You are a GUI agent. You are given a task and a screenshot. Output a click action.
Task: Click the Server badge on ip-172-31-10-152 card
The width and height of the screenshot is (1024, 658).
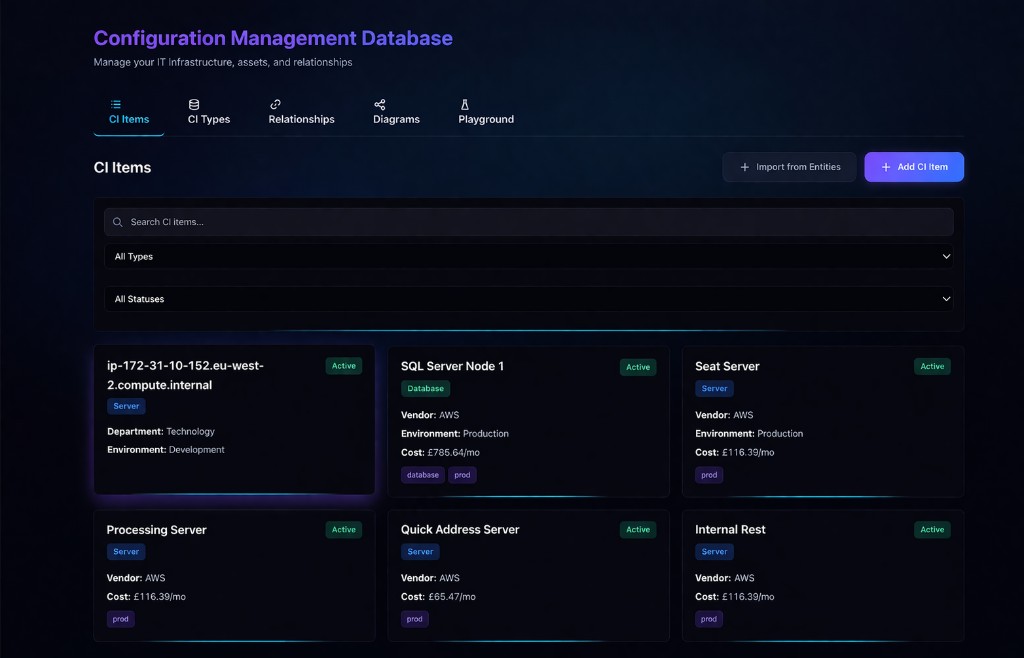[126, 406]
